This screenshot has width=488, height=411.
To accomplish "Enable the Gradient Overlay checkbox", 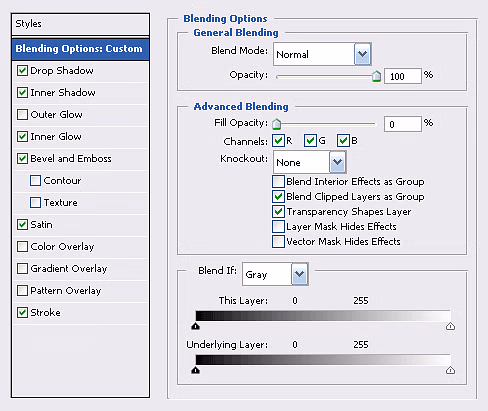I will coord(22,269).
